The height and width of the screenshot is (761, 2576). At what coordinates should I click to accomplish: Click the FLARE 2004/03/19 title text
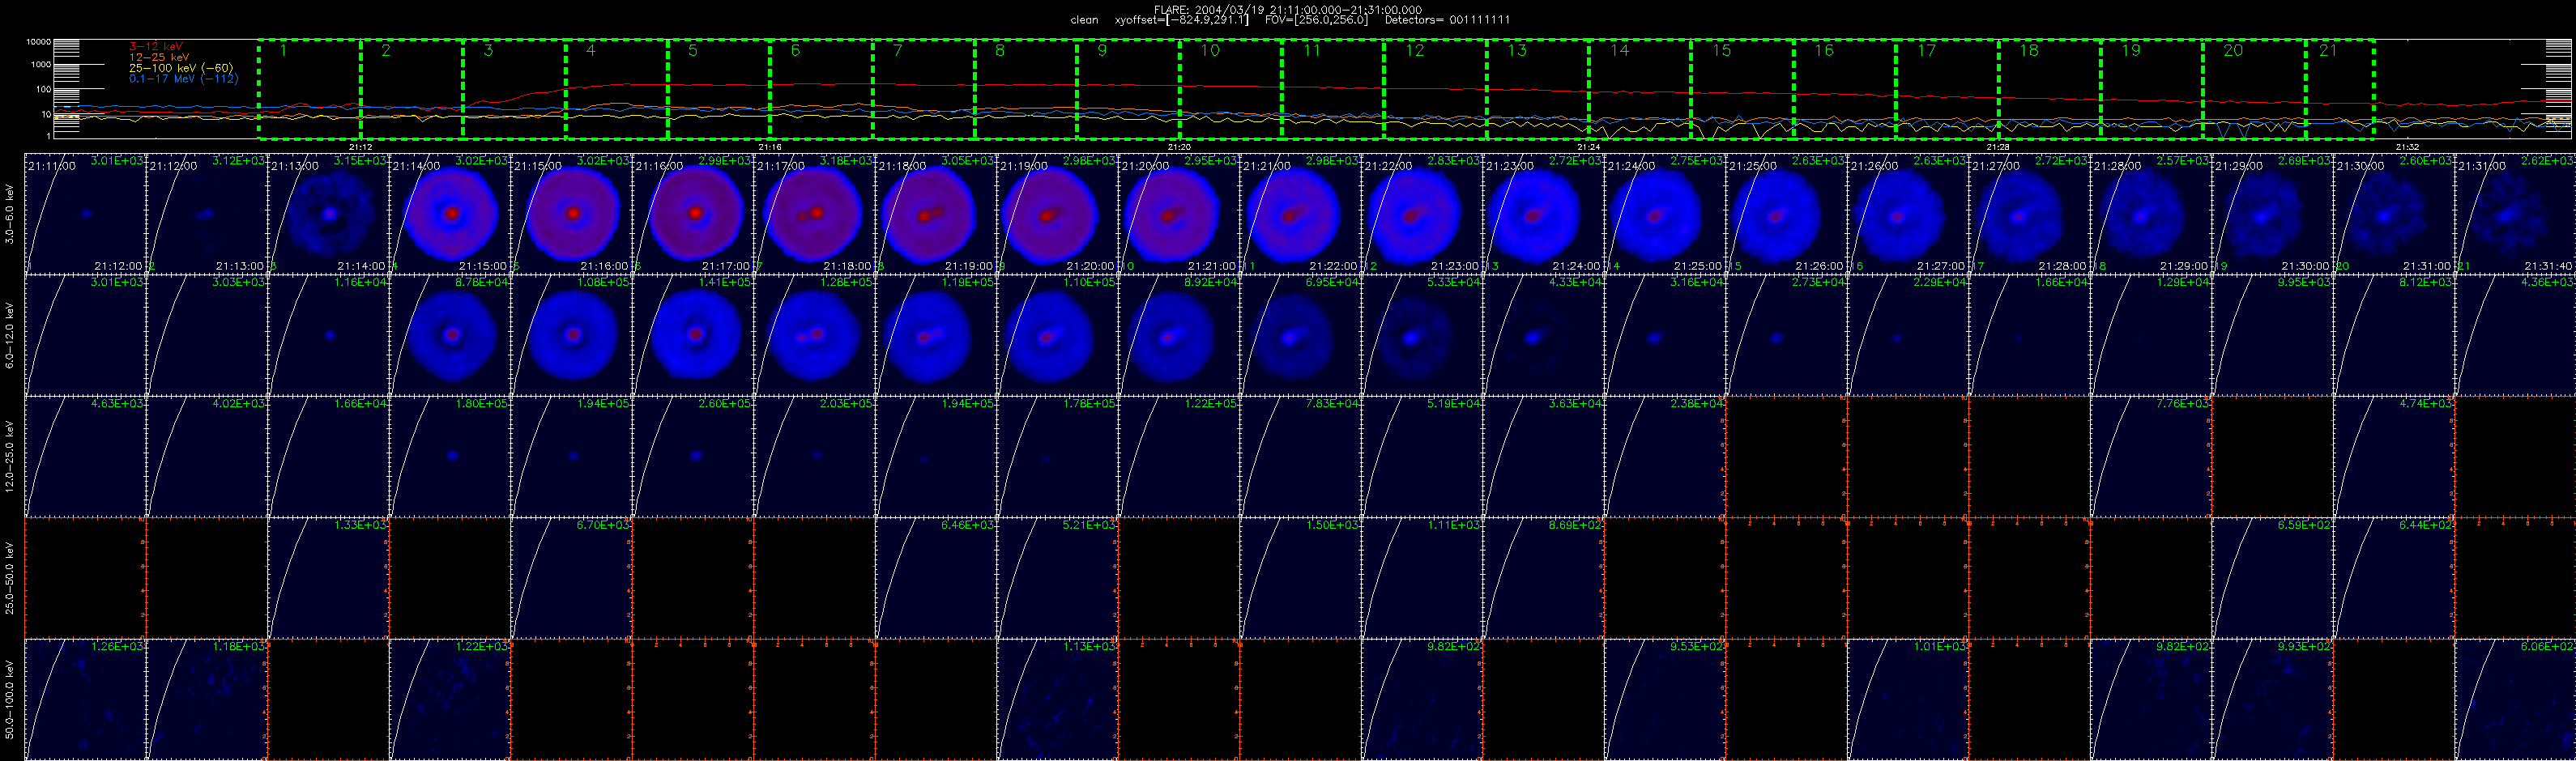tap(1288, 9)
